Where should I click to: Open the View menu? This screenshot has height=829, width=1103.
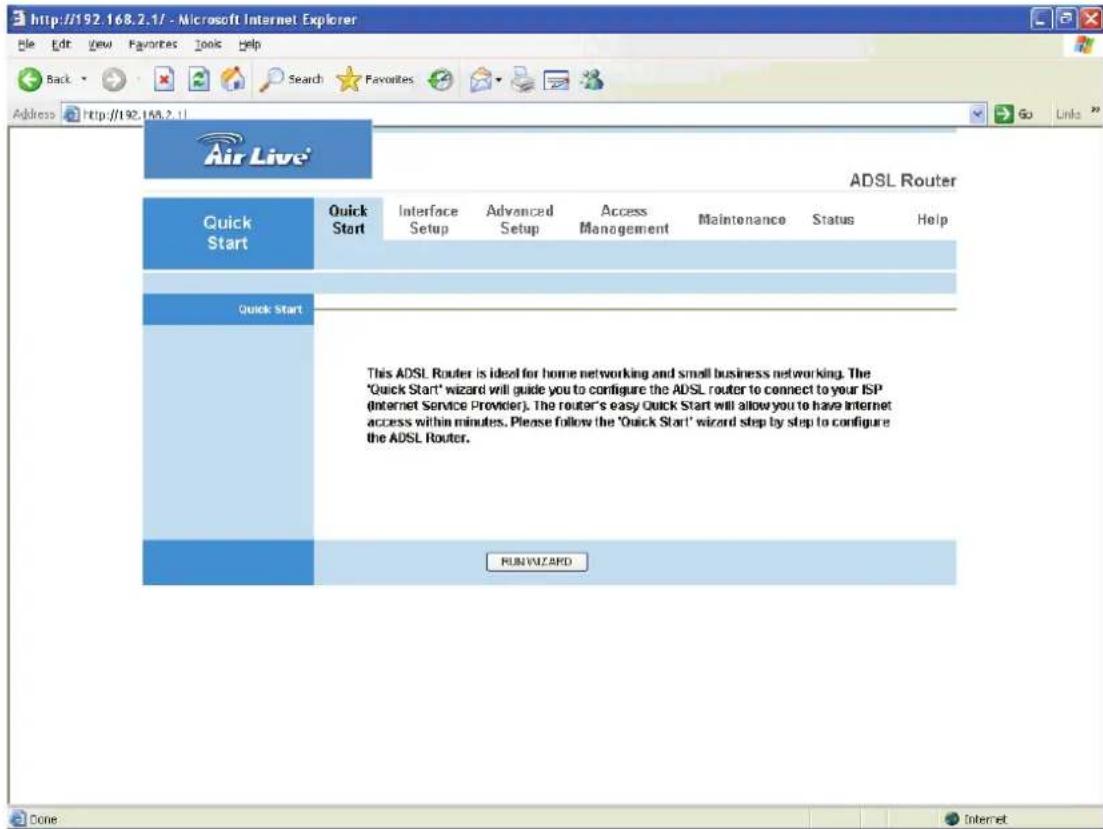coord(100,44)
